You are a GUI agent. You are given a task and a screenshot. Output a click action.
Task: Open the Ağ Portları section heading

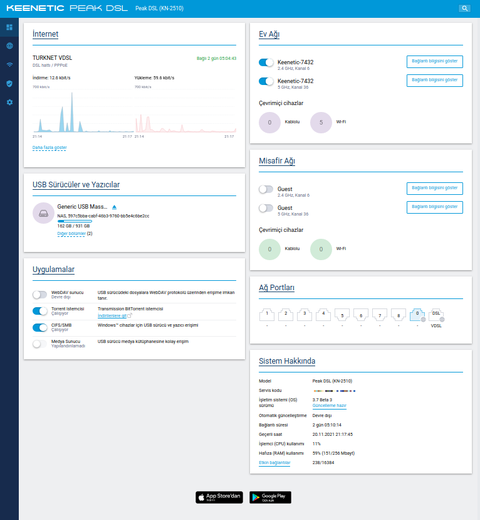[277, 288]
